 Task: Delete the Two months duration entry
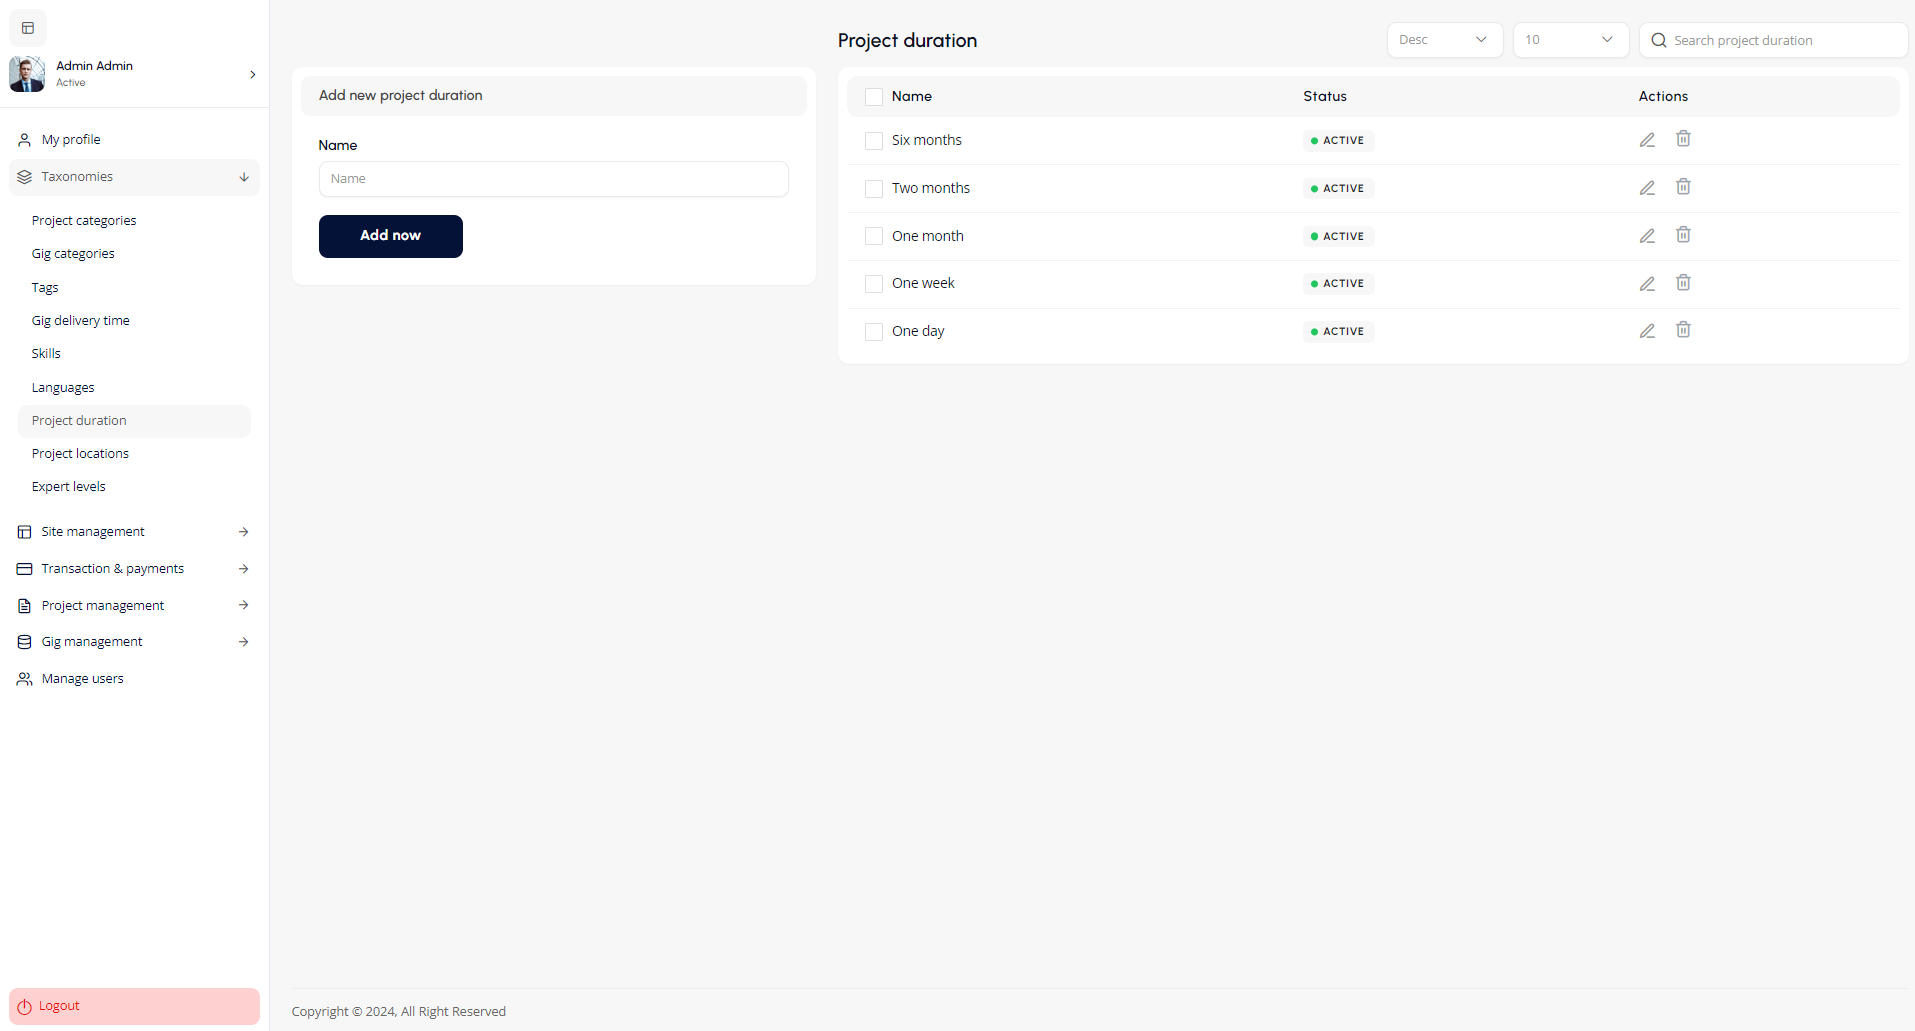coord(1683,187)
